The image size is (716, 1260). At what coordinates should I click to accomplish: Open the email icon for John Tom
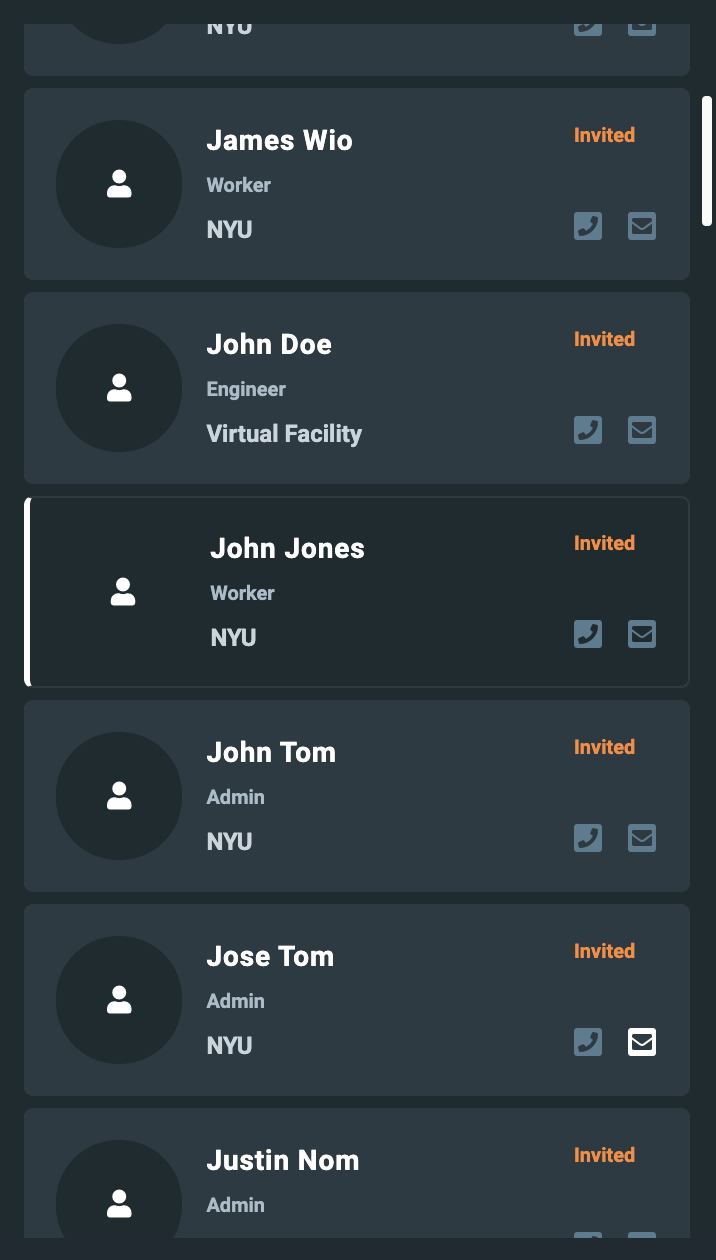(642, 838)
